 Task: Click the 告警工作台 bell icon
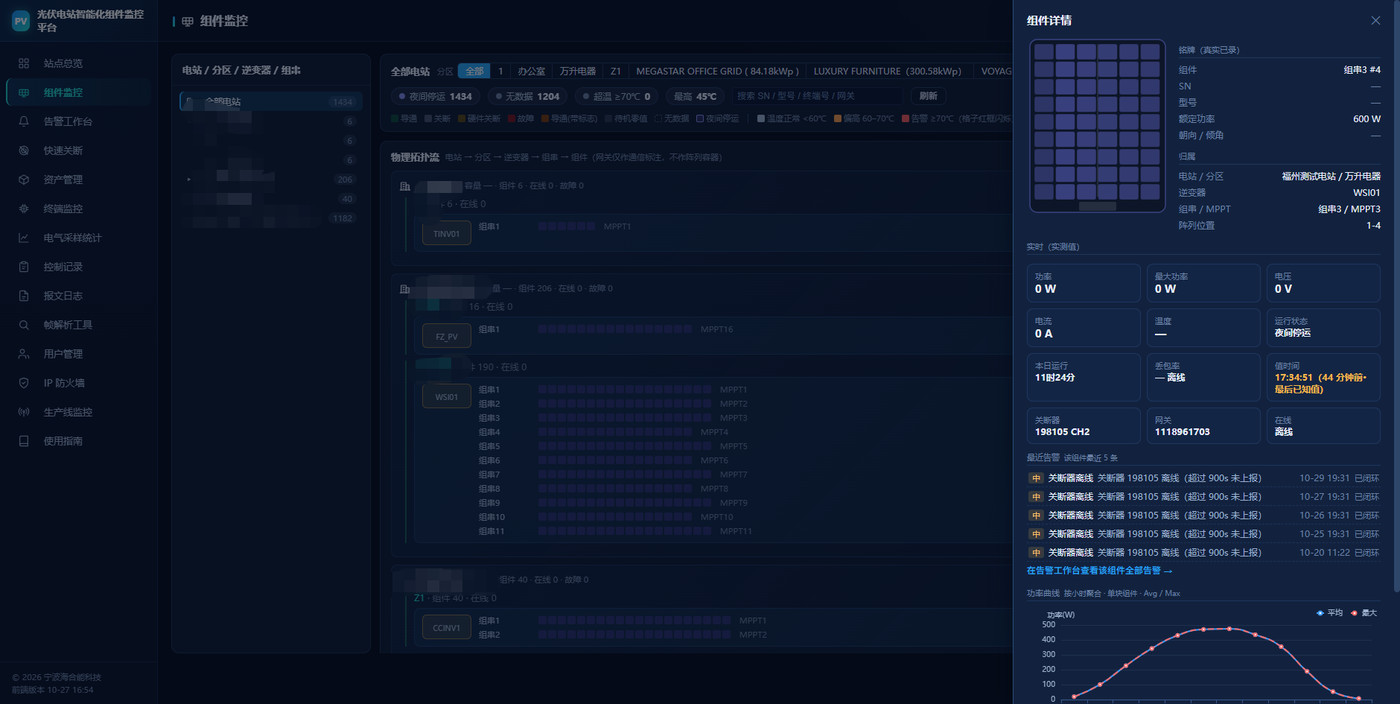[x=24, y=121]
